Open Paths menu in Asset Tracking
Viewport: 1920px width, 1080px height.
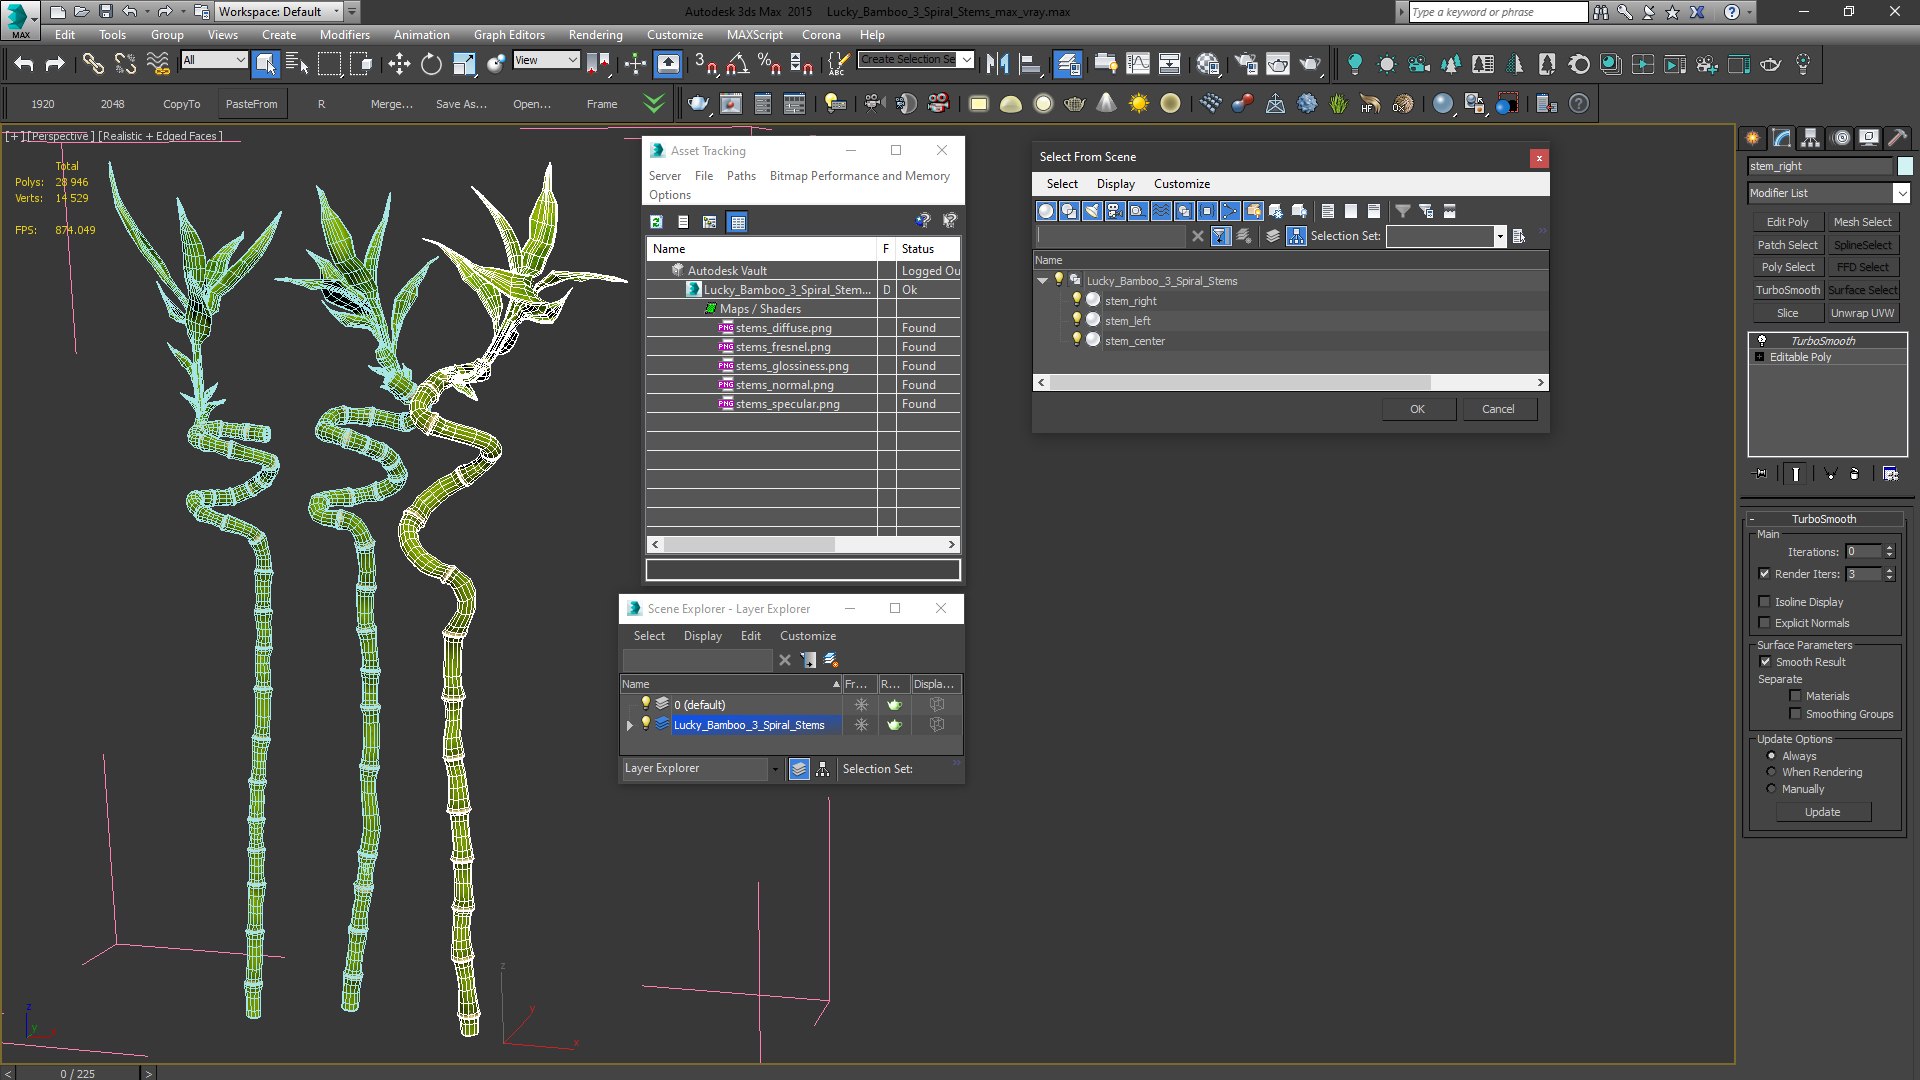tap(741, 176)
